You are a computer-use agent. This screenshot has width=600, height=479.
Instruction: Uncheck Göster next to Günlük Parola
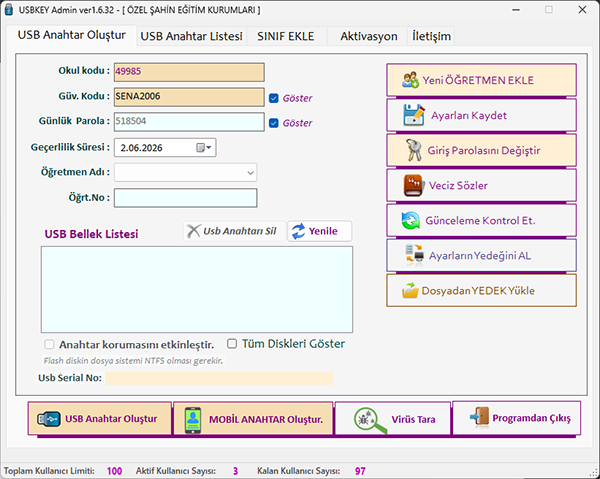tap(274, 123)
